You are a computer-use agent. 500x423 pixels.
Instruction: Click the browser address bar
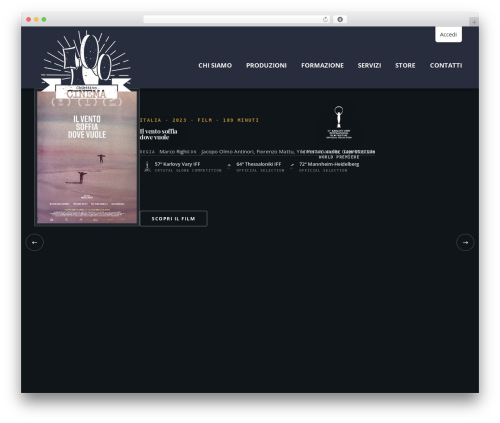pos(237,19)
